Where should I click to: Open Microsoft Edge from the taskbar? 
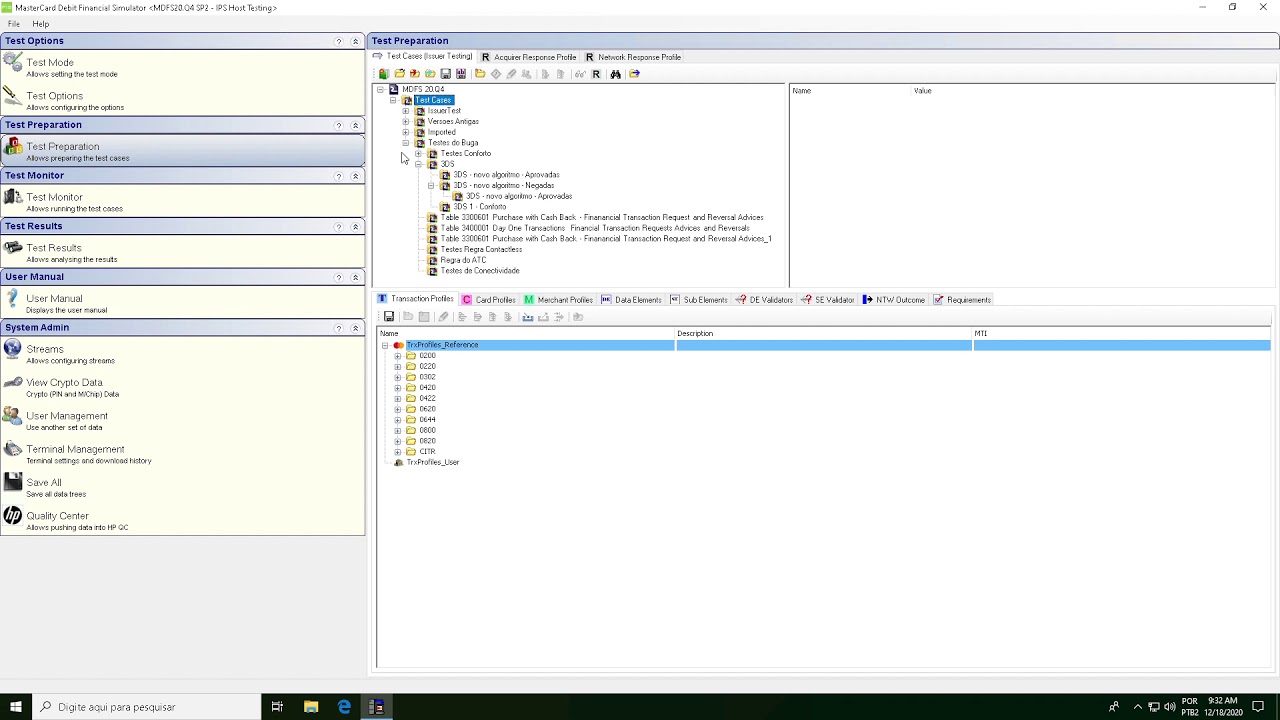point(344,707)
